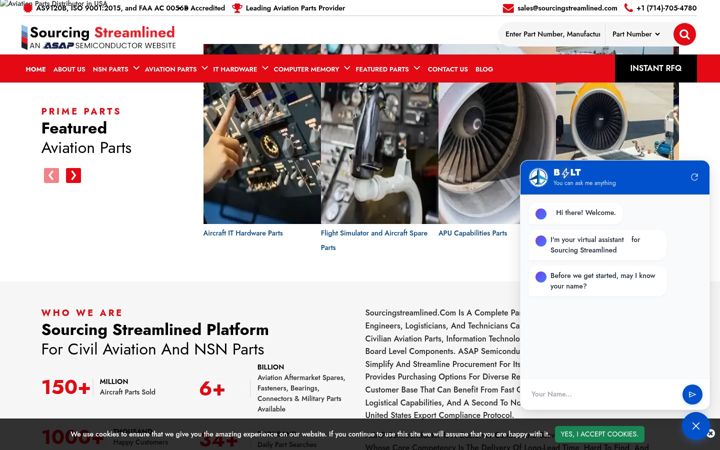This screenshot has height=450, width=720.
Task: Call the +1 (714)-705-4780 phone link
Action: coord(666,8)
